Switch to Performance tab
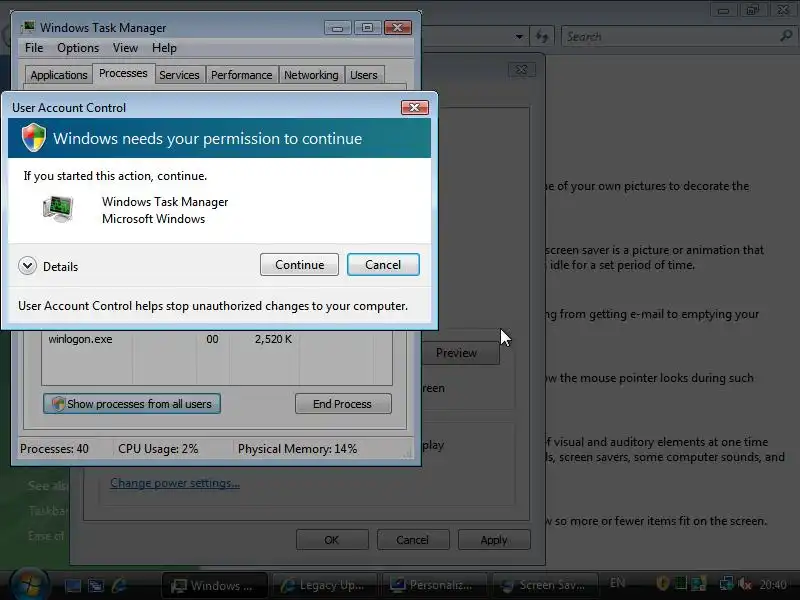 tap(241, 75)
